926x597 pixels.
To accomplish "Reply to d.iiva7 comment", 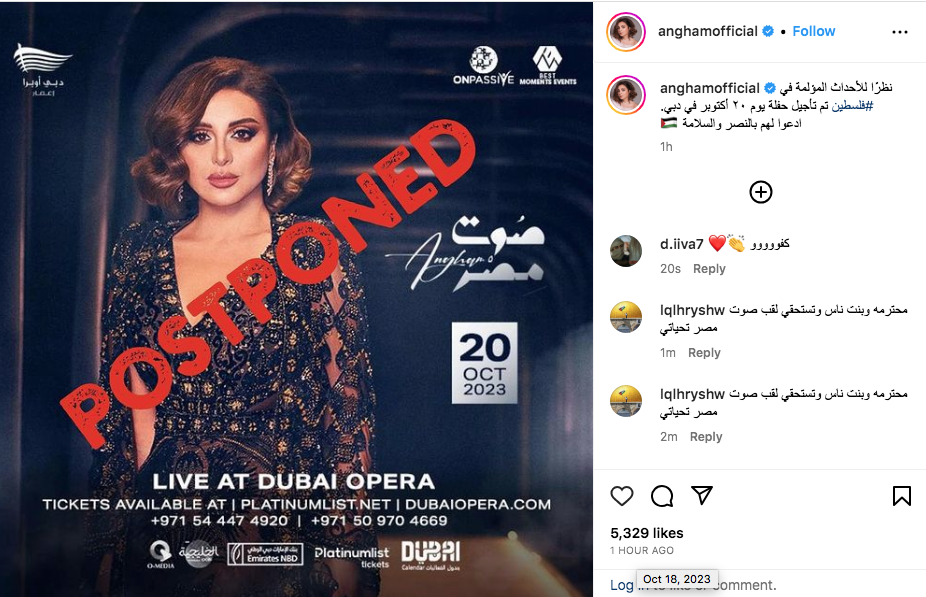I will click(709, 269).
